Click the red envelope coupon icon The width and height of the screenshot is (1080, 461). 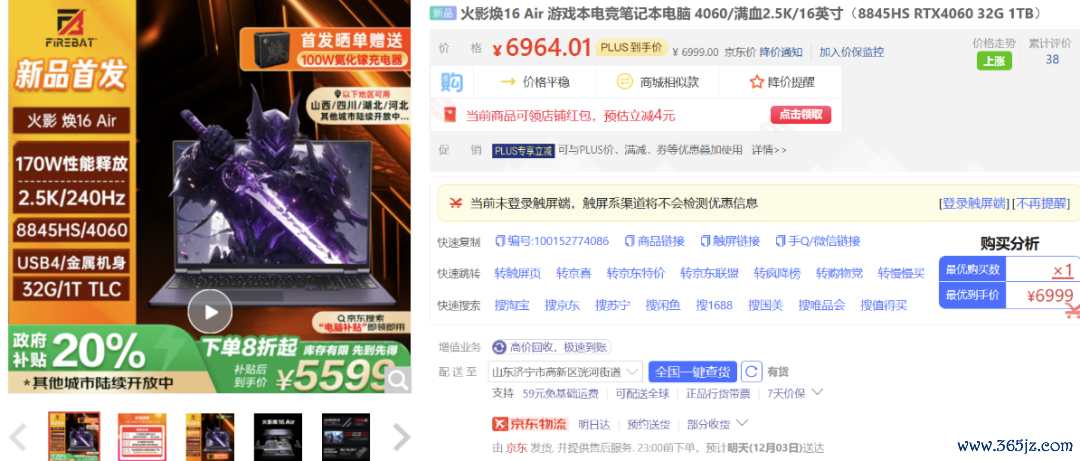tap(450, 115)
